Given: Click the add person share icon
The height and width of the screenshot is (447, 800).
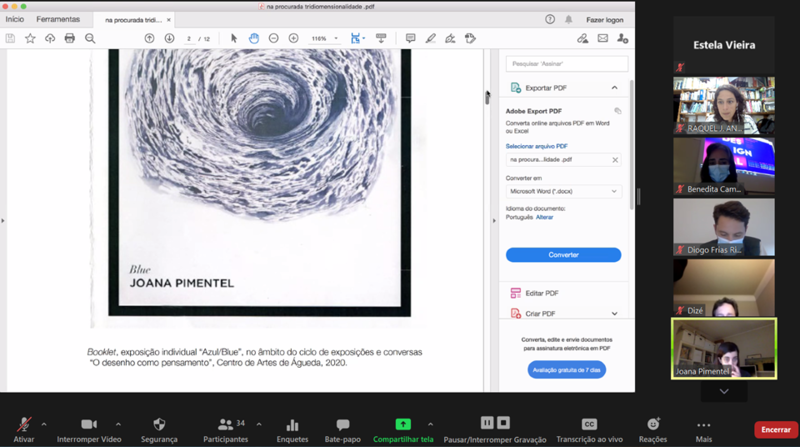Looking at the screenshot, I should pyautogui.click(x=622, y=38).
